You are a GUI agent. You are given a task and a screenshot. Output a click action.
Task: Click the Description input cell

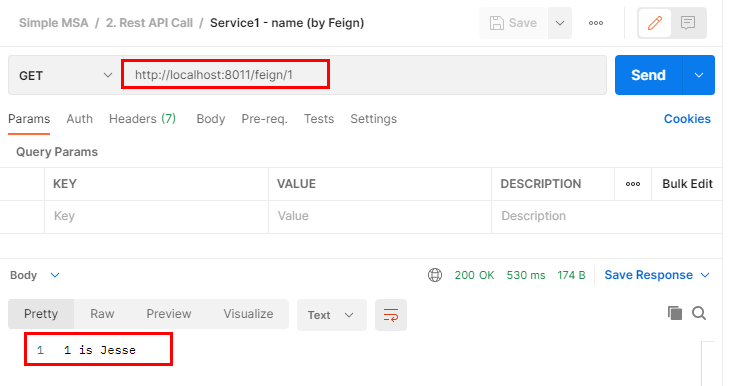[606, 216]
